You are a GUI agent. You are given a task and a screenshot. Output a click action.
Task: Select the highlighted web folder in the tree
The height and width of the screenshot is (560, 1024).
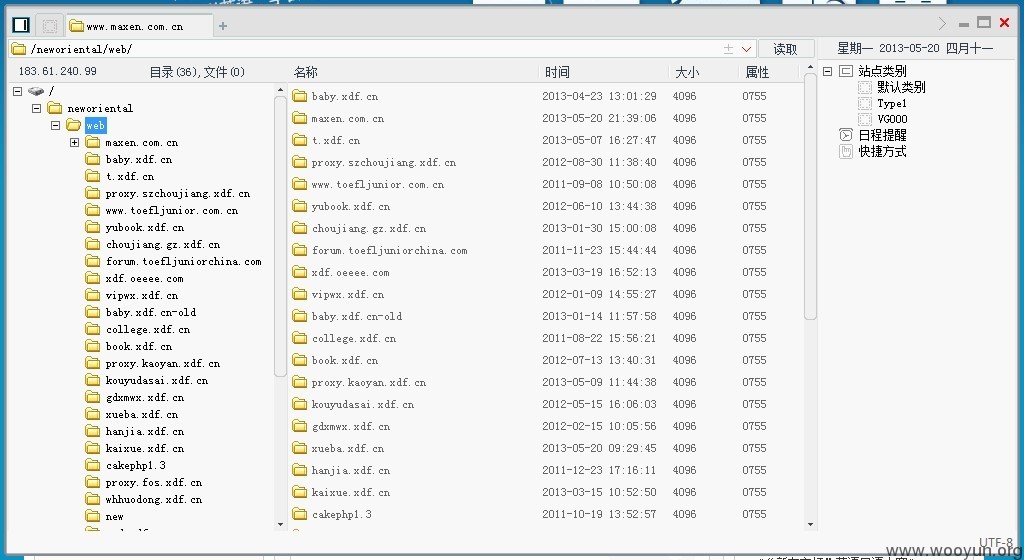(95, 125)
